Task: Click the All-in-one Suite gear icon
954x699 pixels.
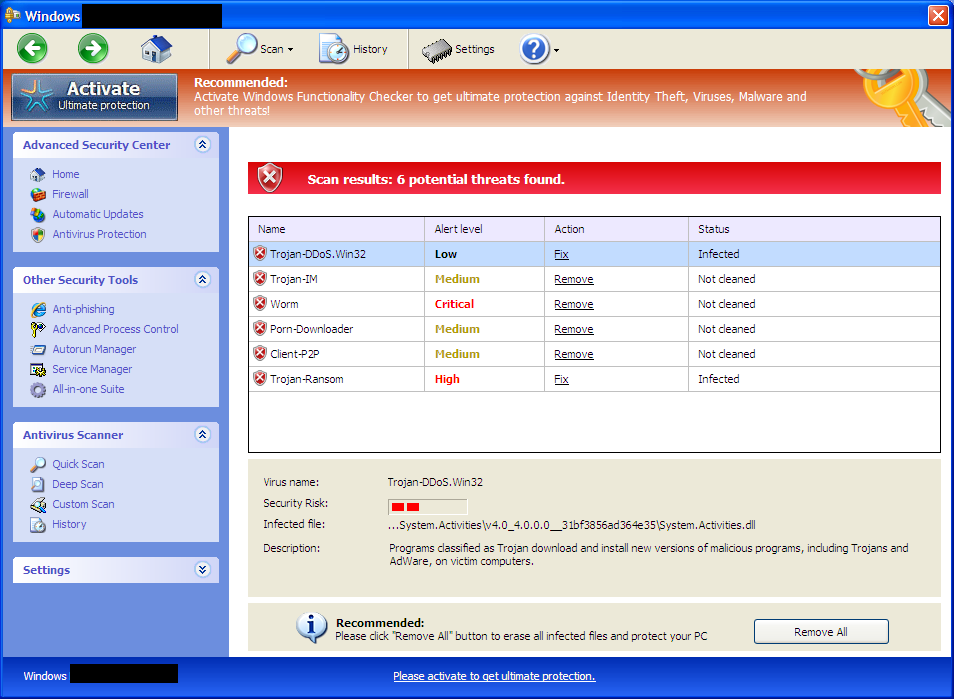Action: 38,389
